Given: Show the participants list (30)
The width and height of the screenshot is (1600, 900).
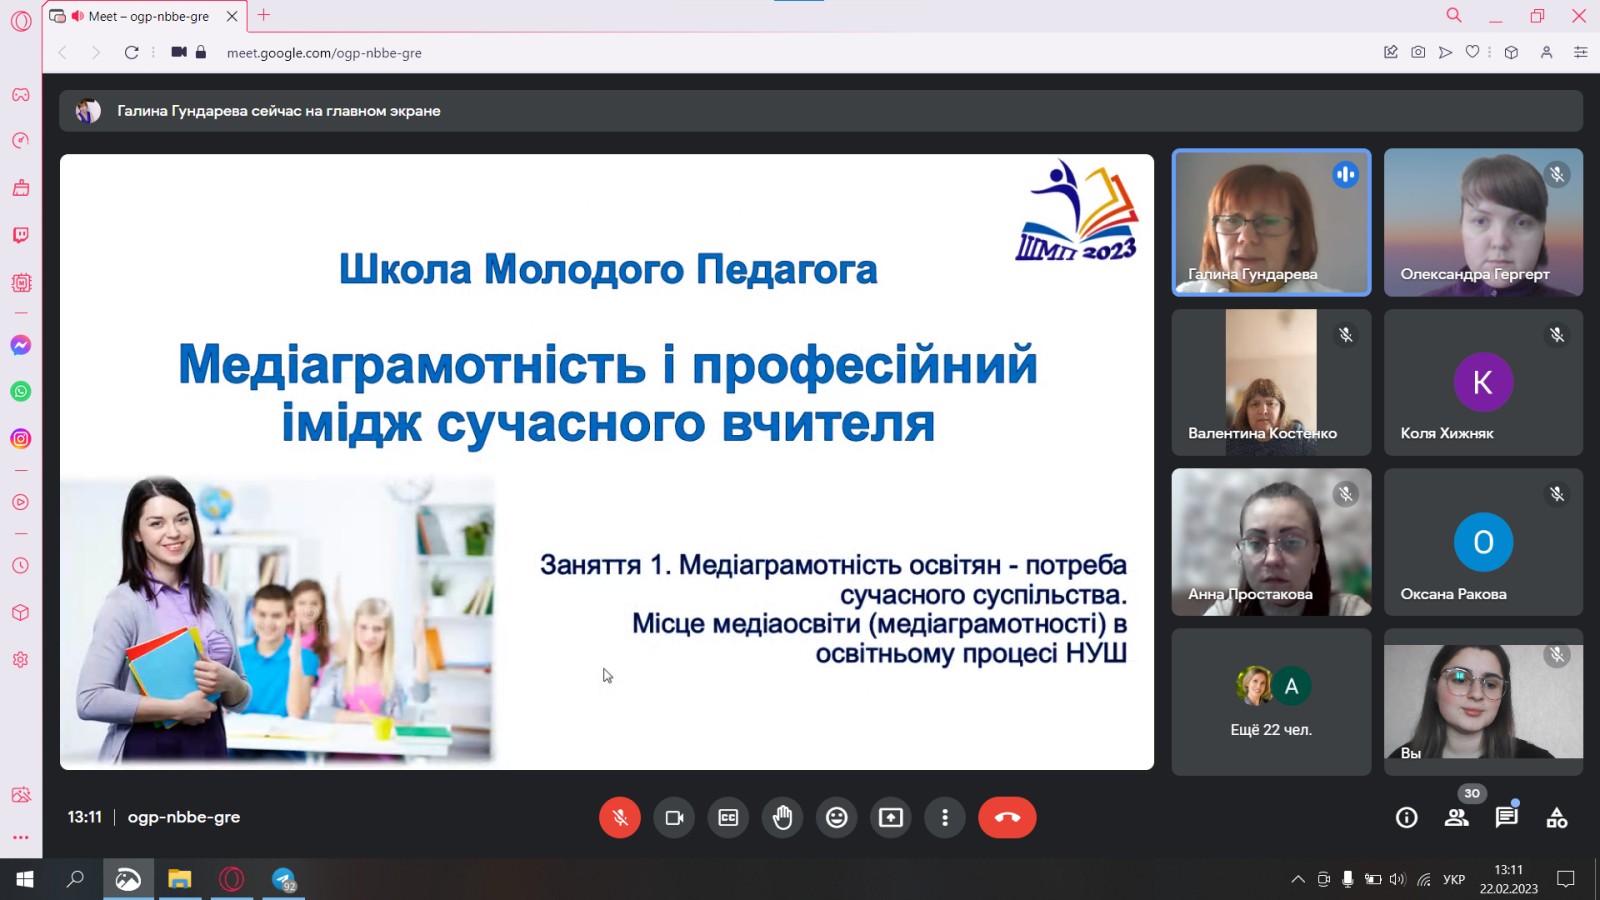Looking at the screenshot, I should point(1457,818).
